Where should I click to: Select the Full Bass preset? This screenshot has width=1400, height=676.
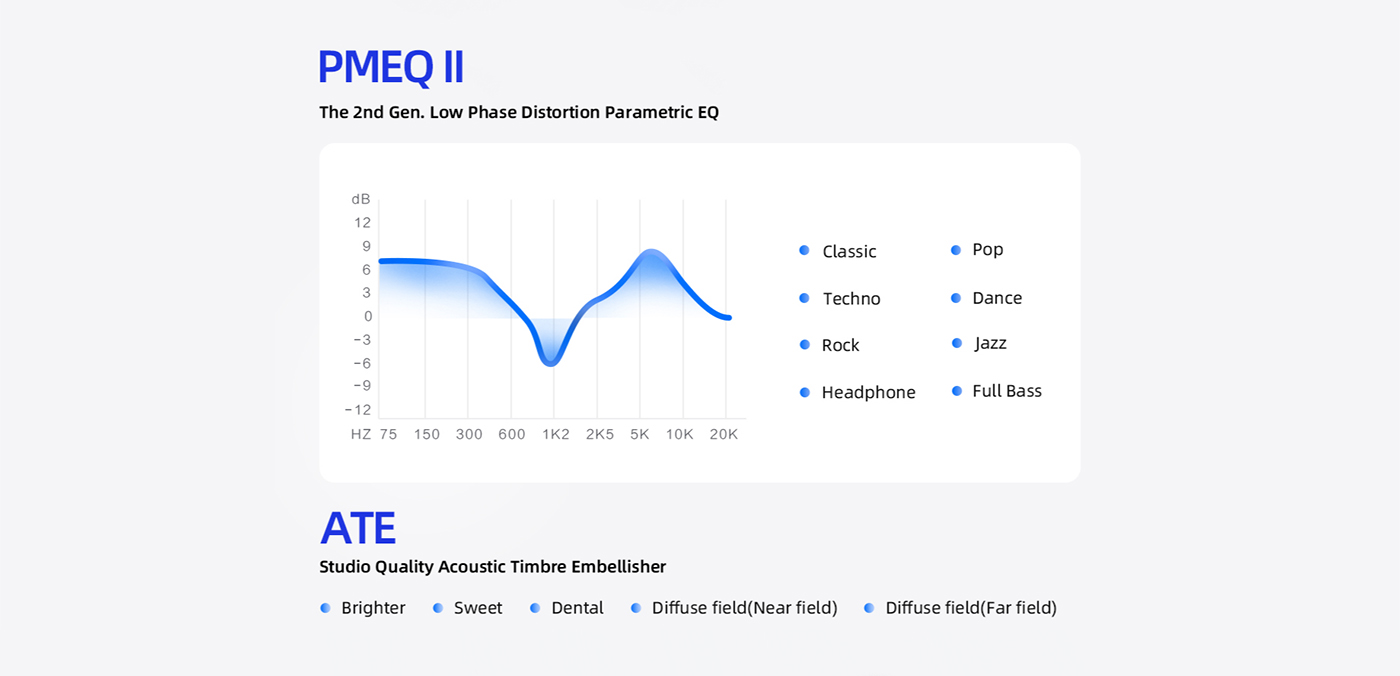(x=1006, y=391)
